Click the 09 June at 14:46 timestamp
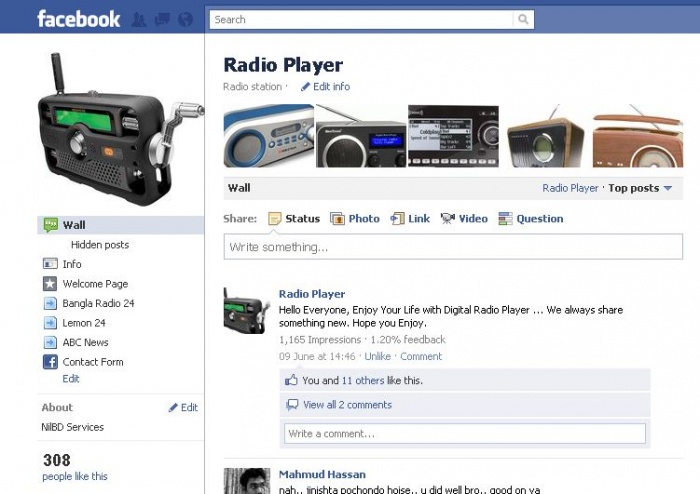 pyautogui.click(x=317, y=357)
